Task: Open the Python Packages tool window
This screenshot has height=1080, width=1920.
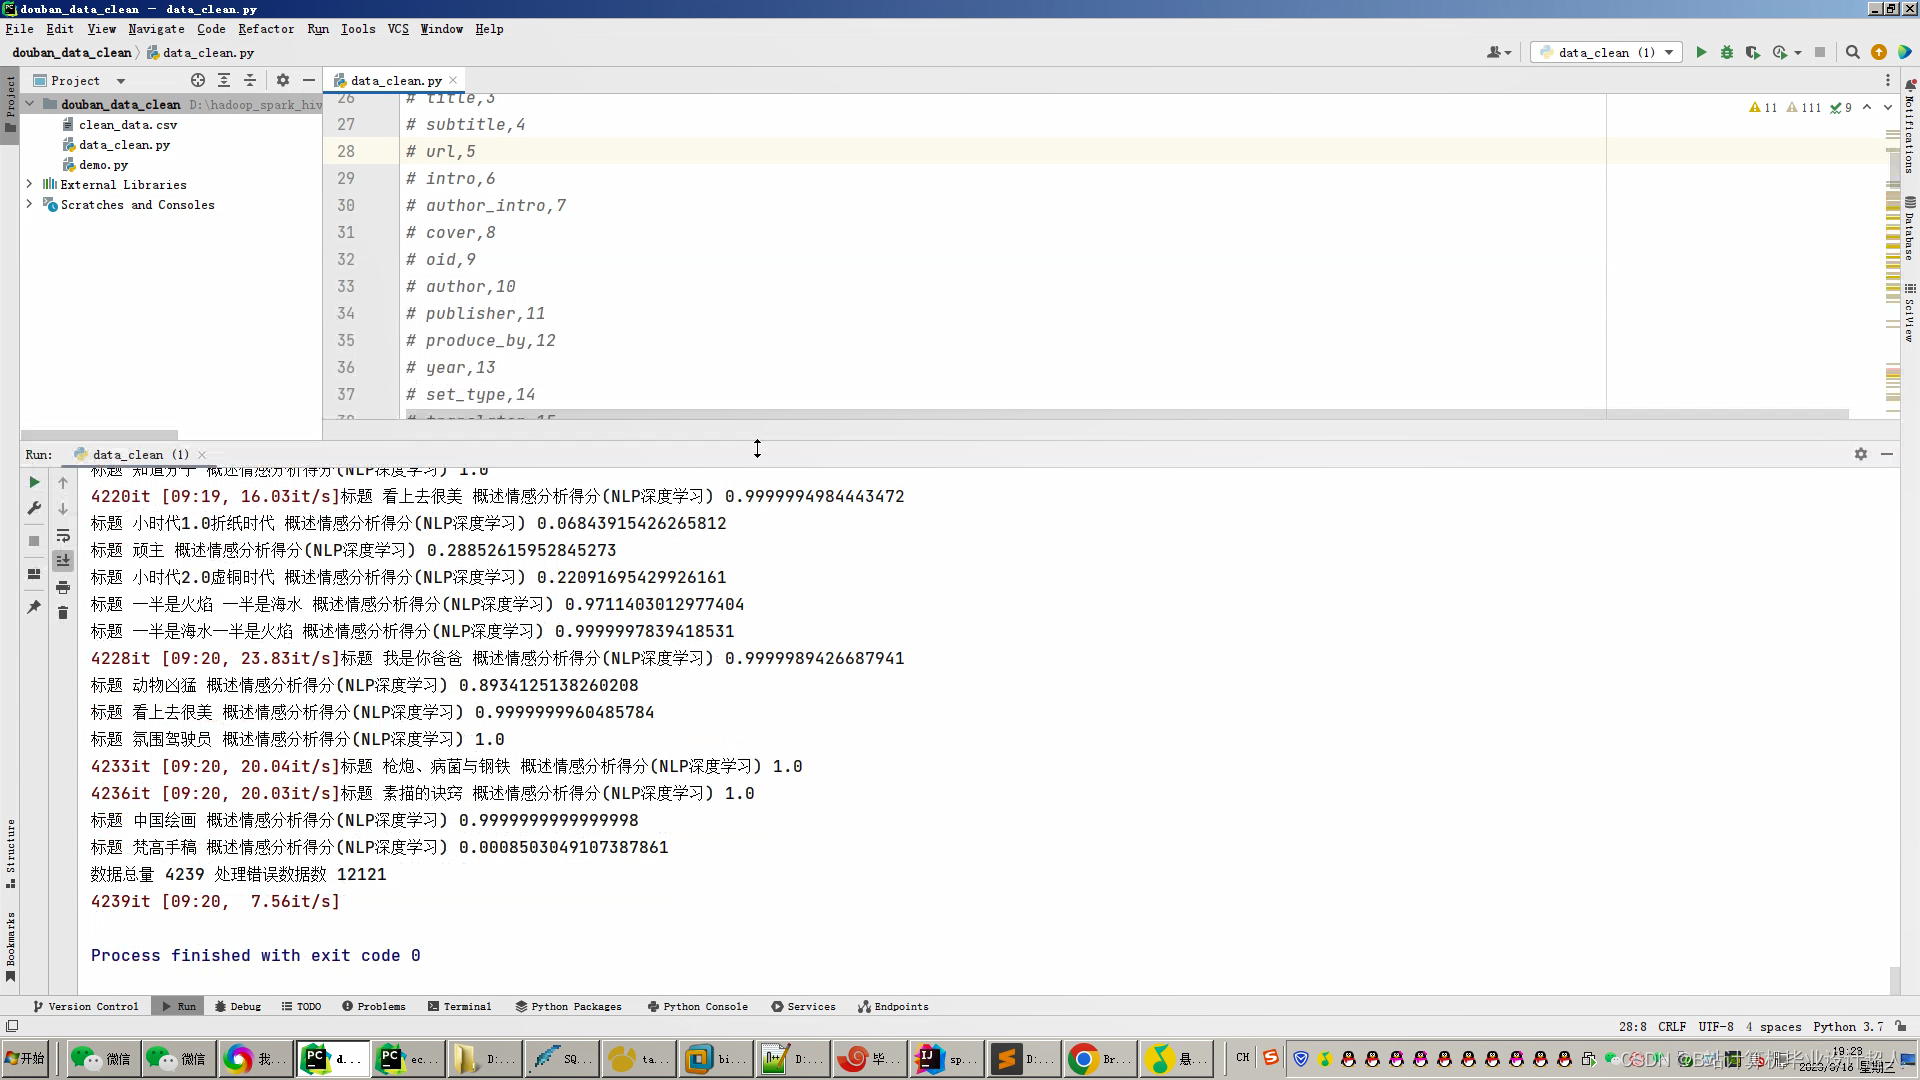Action: pyautogui.click(x=568, y=1006)
